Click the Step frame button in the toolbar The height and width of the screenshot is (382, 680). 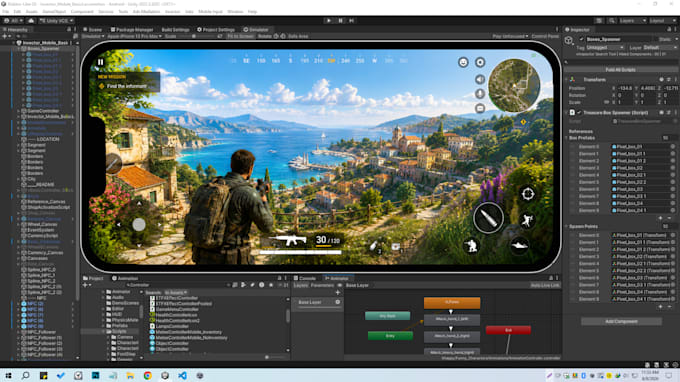pyautogui.click(x=352, y=20)
